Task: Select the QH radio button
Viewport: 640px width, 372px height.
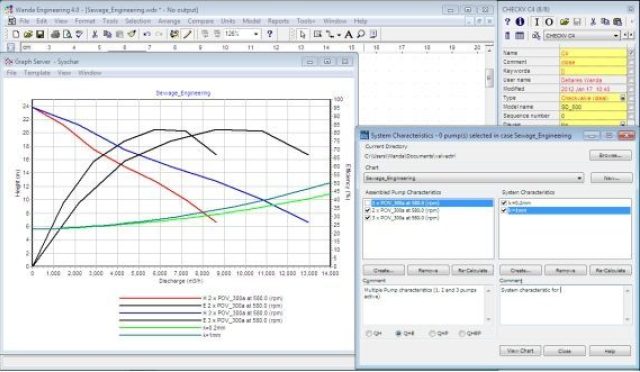Action: (x=369, y=333)
